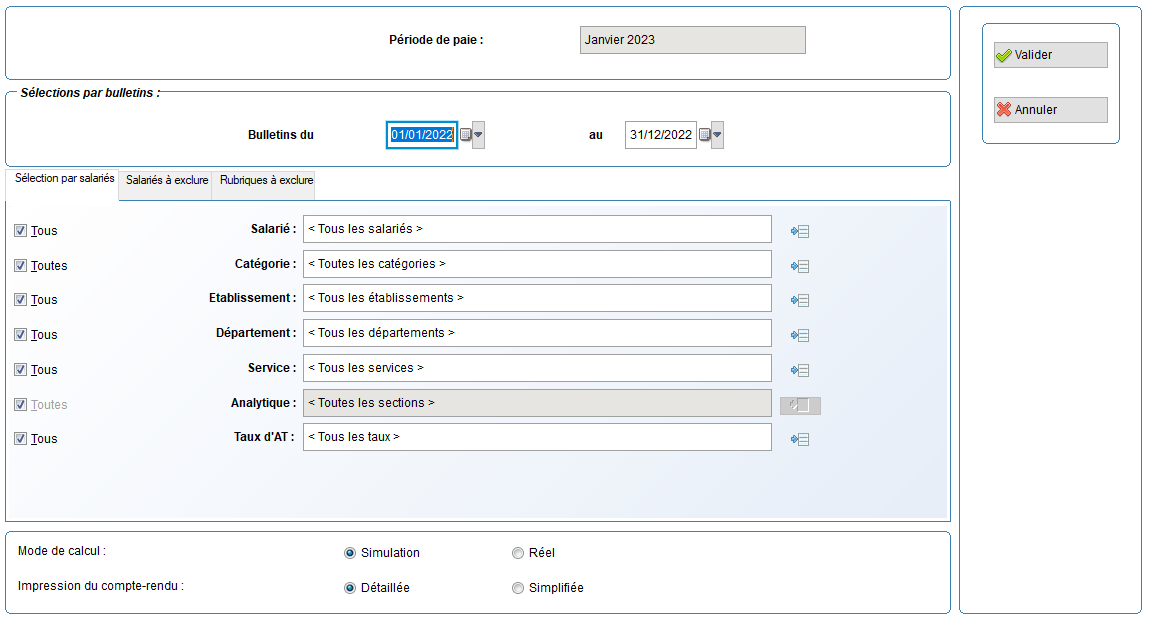Click the 'Sélections par bulletins :' heading
The height and width of the screenshot is (632, 1161).
(x=90, y=93)
